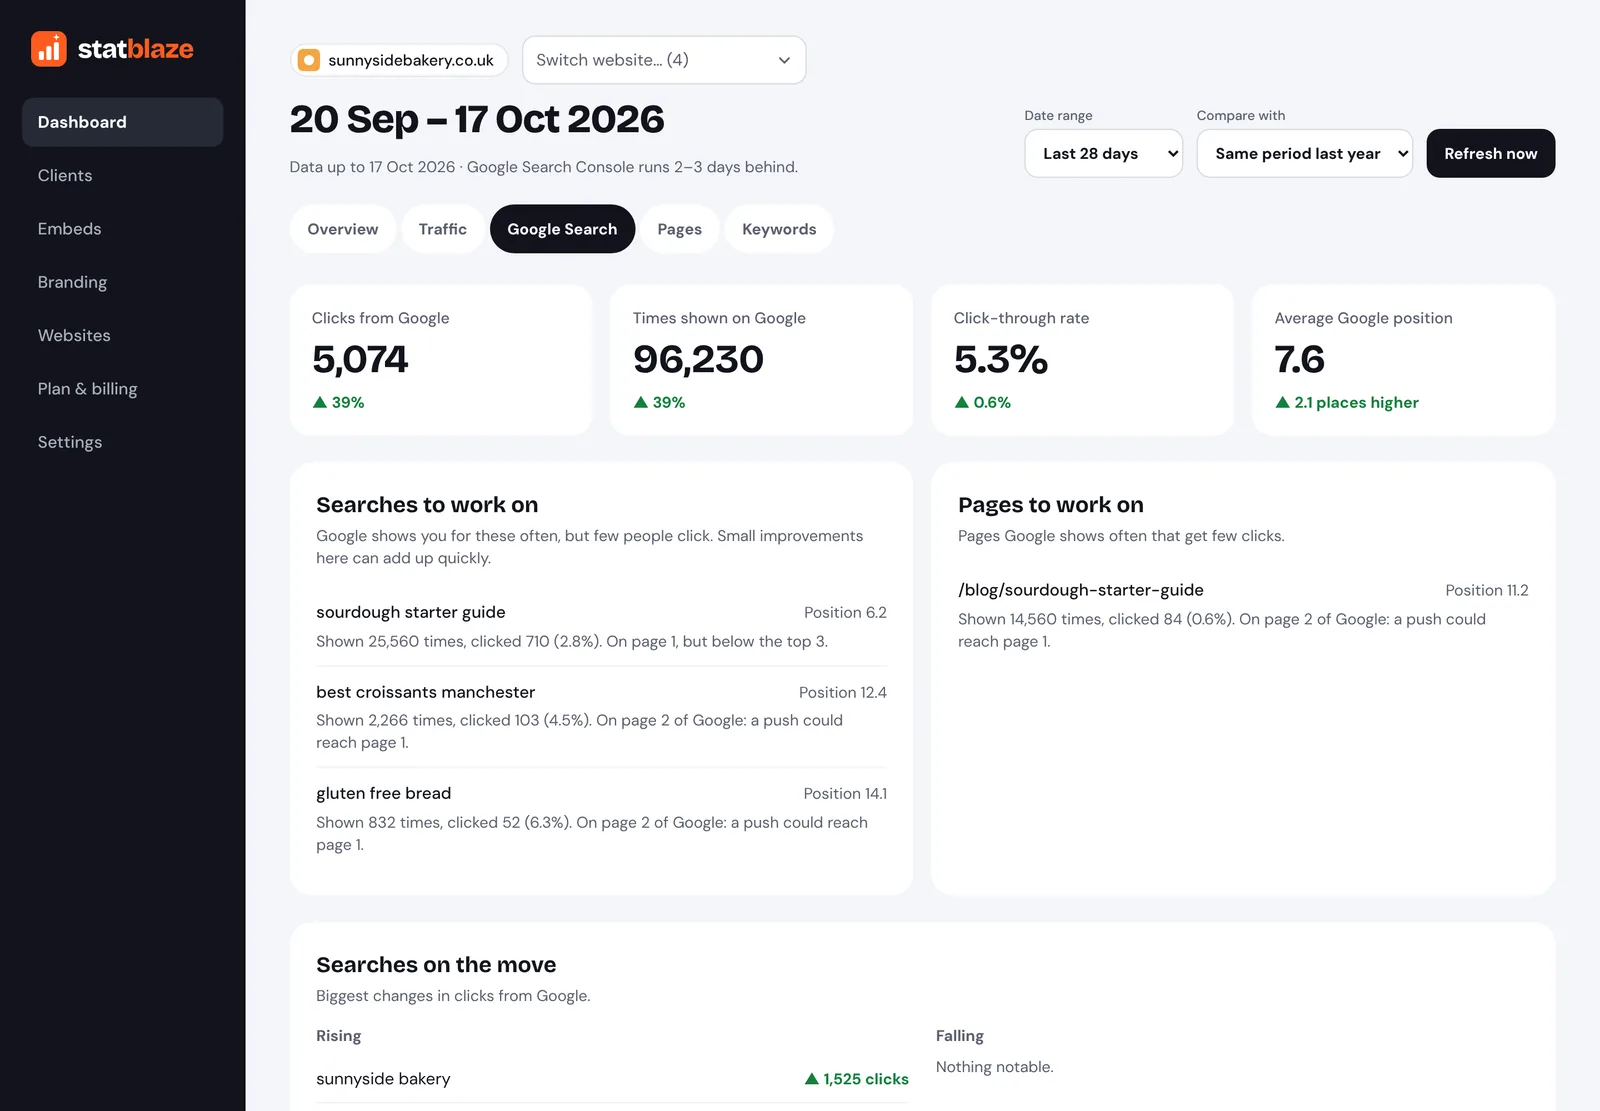Click the site name sunnysidebakery.co.uk chip
The width and height of the screenshot is (1600, 1111).
[x=399, y=60]
